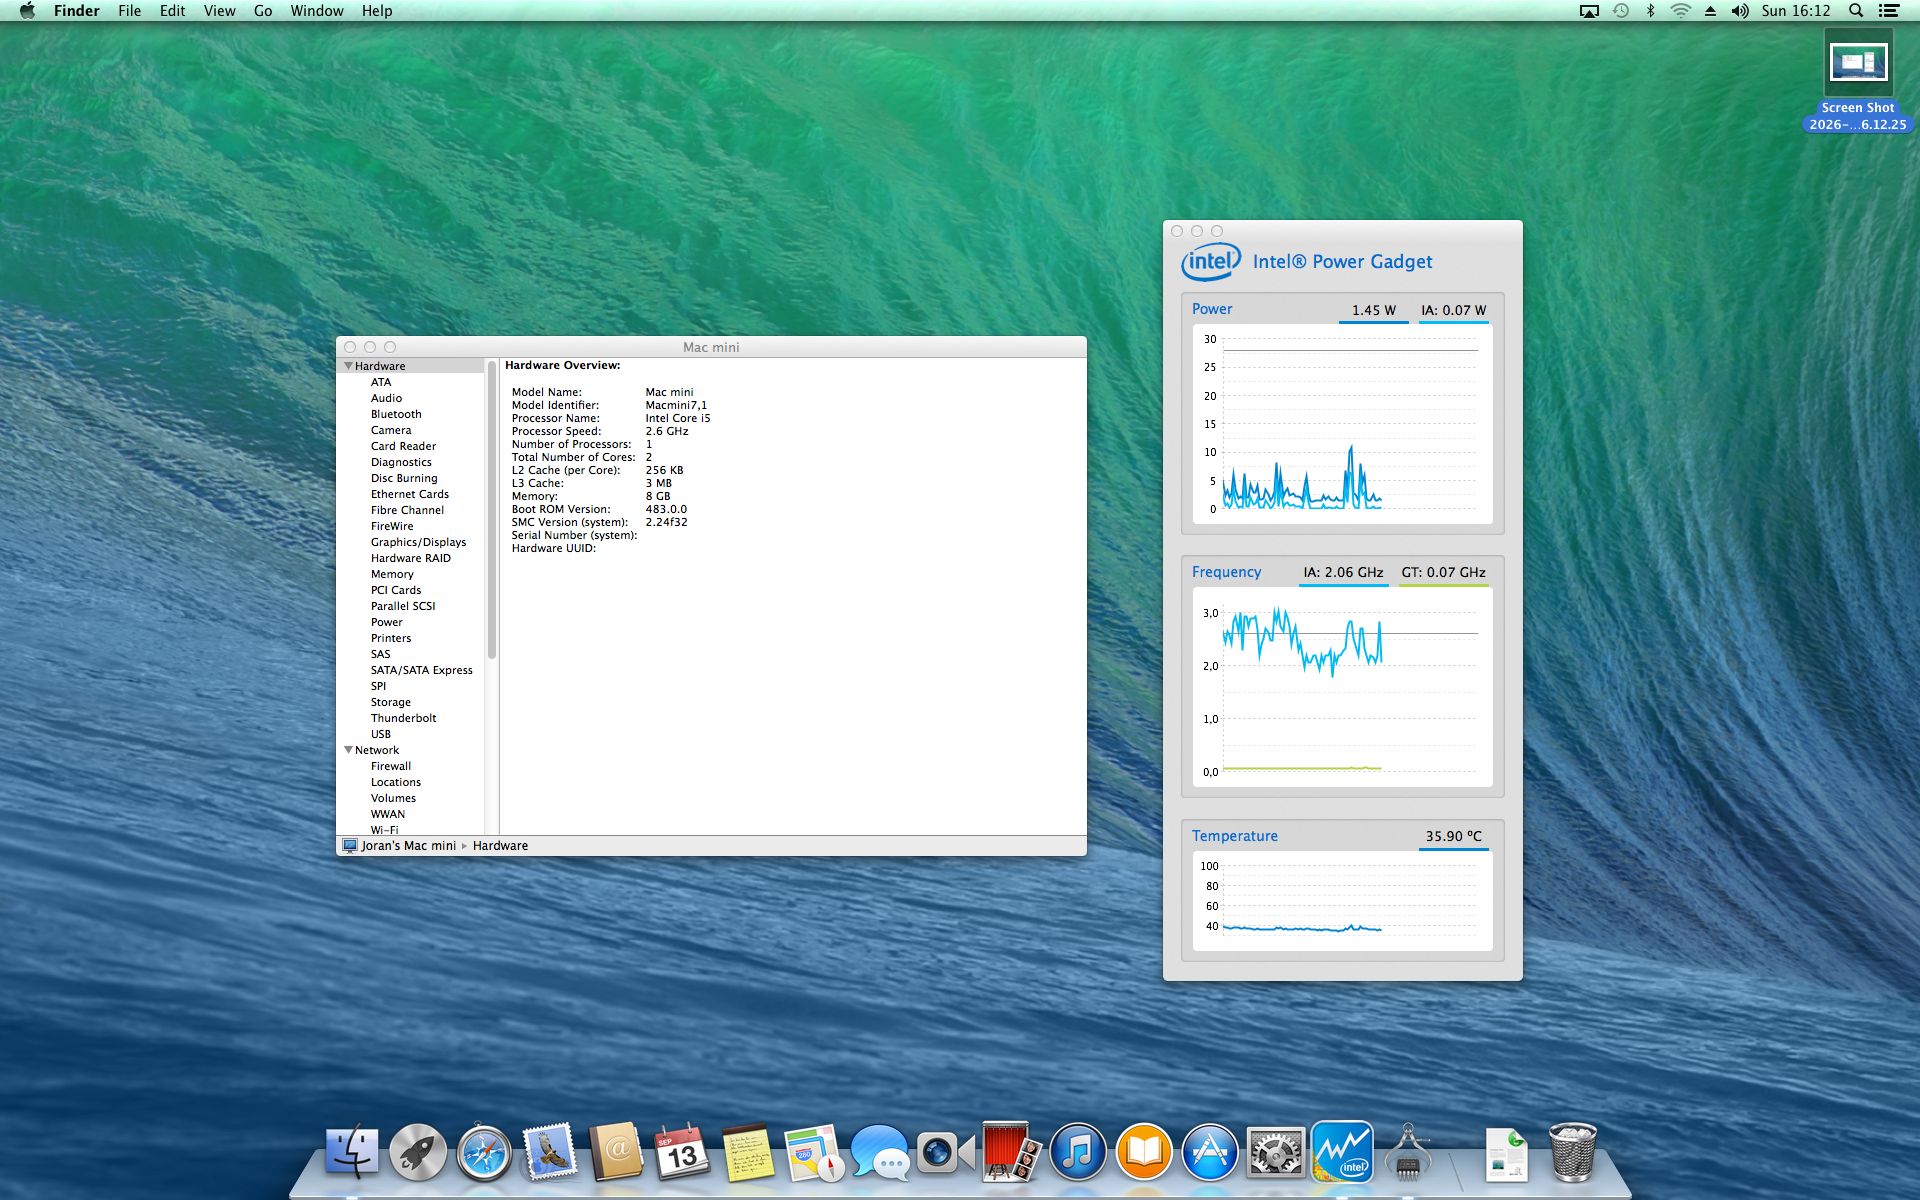Open Contacts address book in dock
Viewport: 1920px width, 1200px height.
pyautogui.click(x=616, y=1152)
